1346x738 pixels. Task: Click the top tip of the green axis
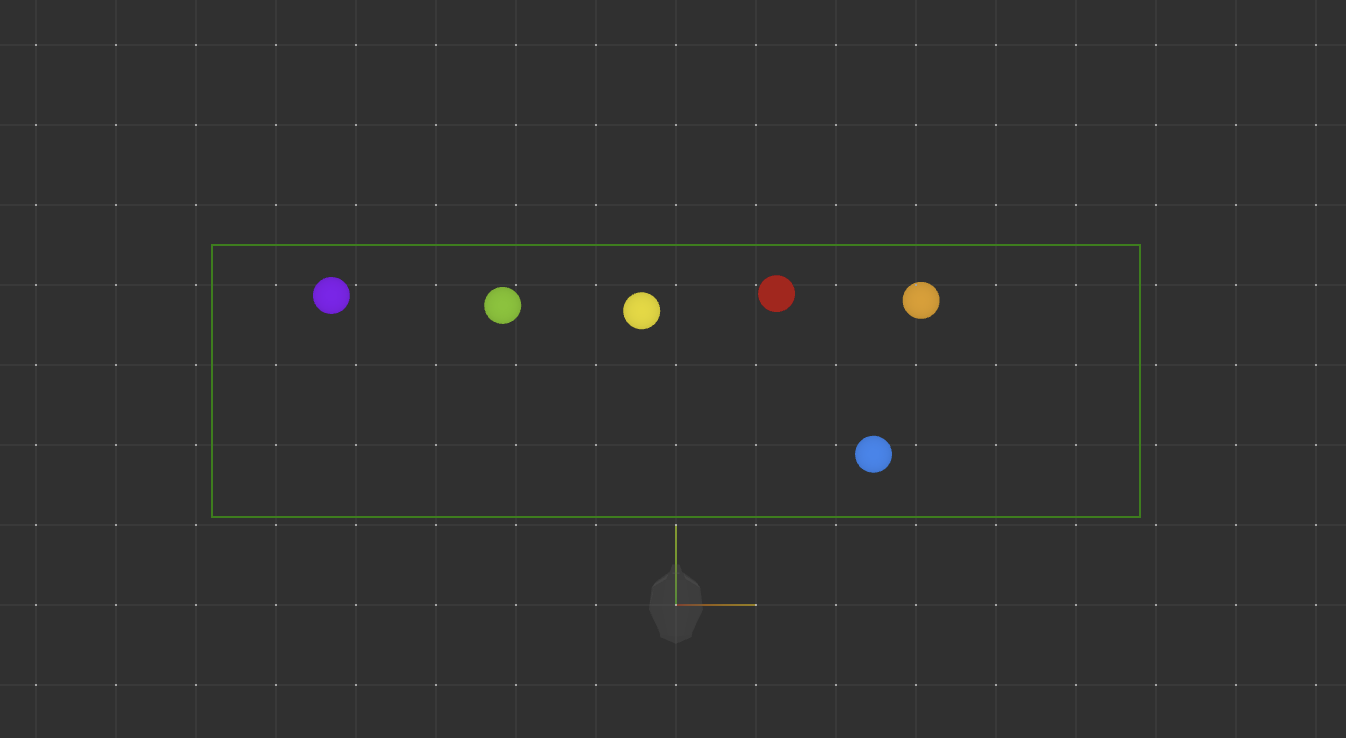(x=676, y=526)
